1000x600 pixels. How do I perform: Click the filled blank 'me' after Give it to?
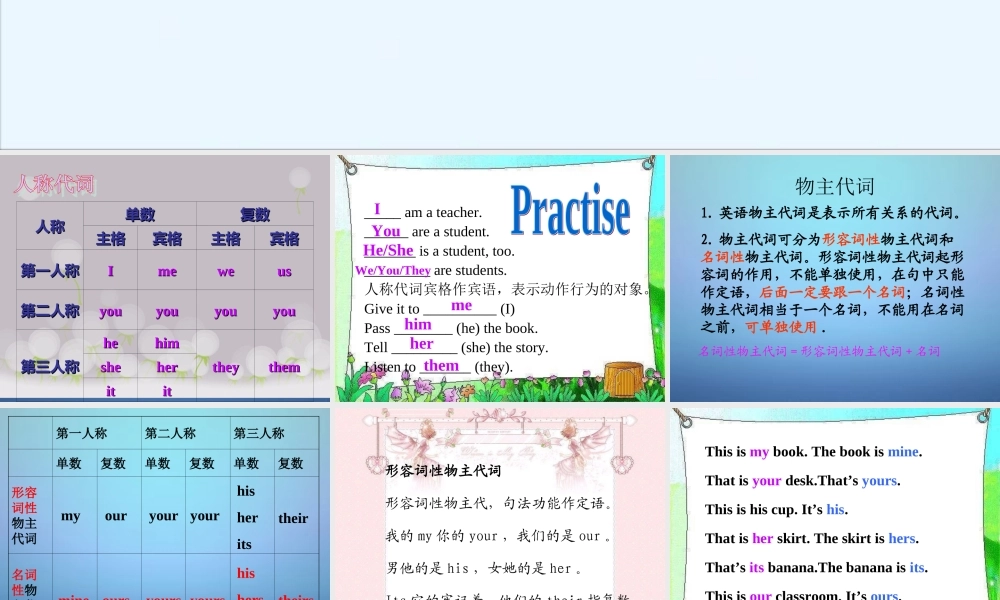461,306
